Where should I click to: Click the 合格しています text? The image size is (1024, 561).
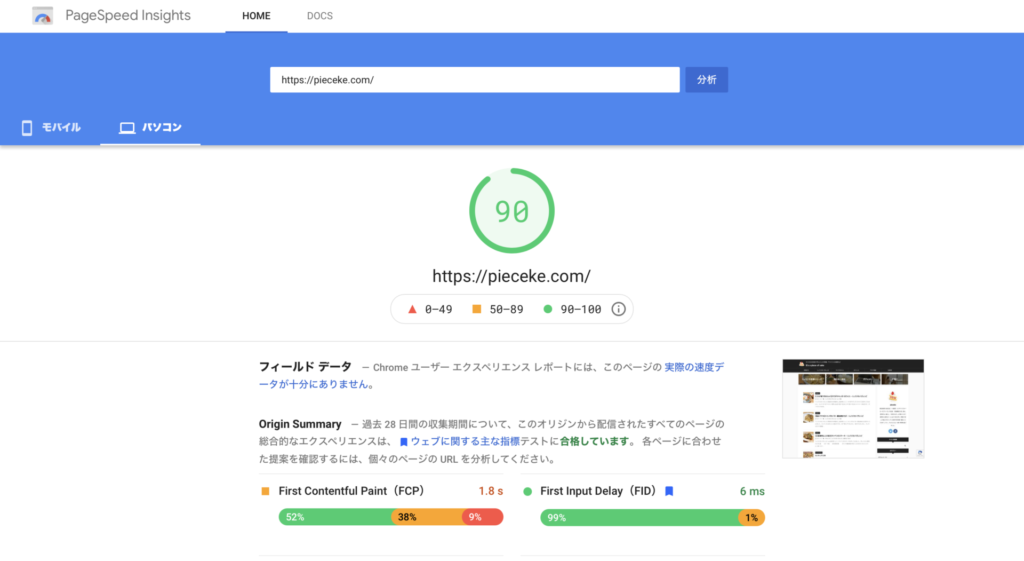tap(594, 441)
